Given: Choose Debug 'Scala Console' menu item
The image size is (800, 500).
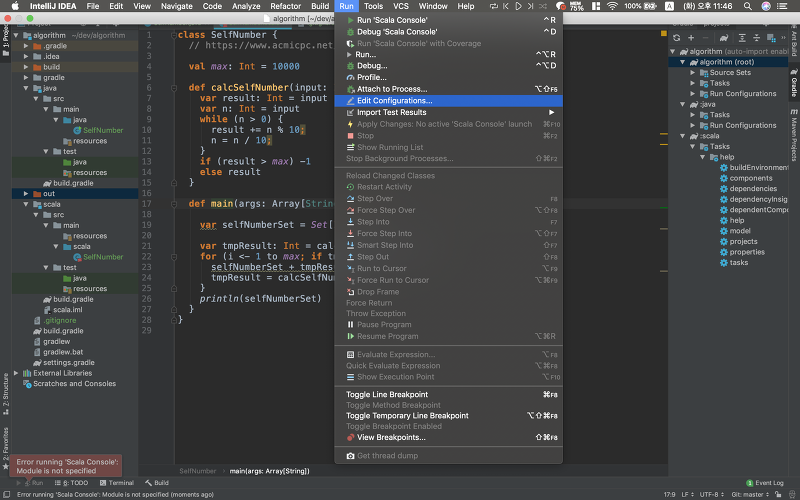Looking at the screenshot, I should (448, 32).
